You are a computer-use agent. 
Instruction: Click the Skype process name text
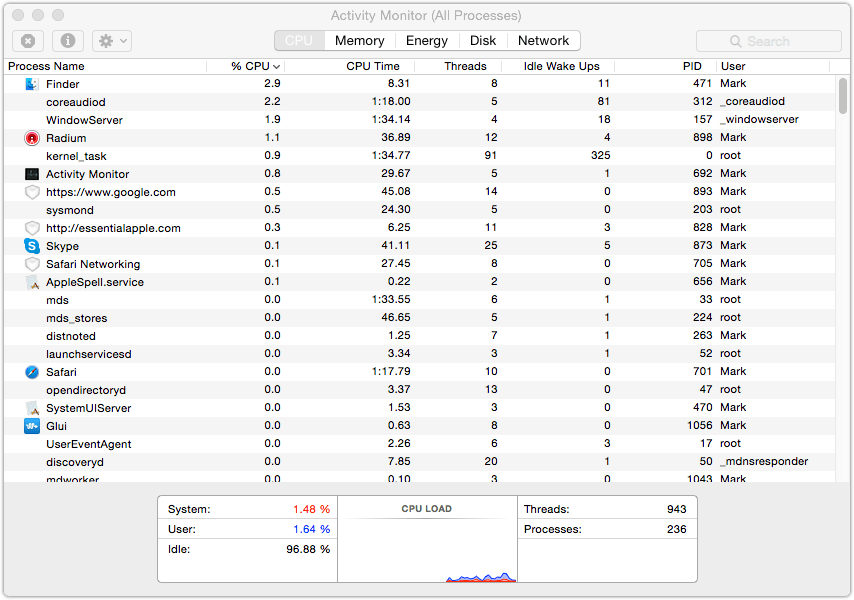point(62,246)
